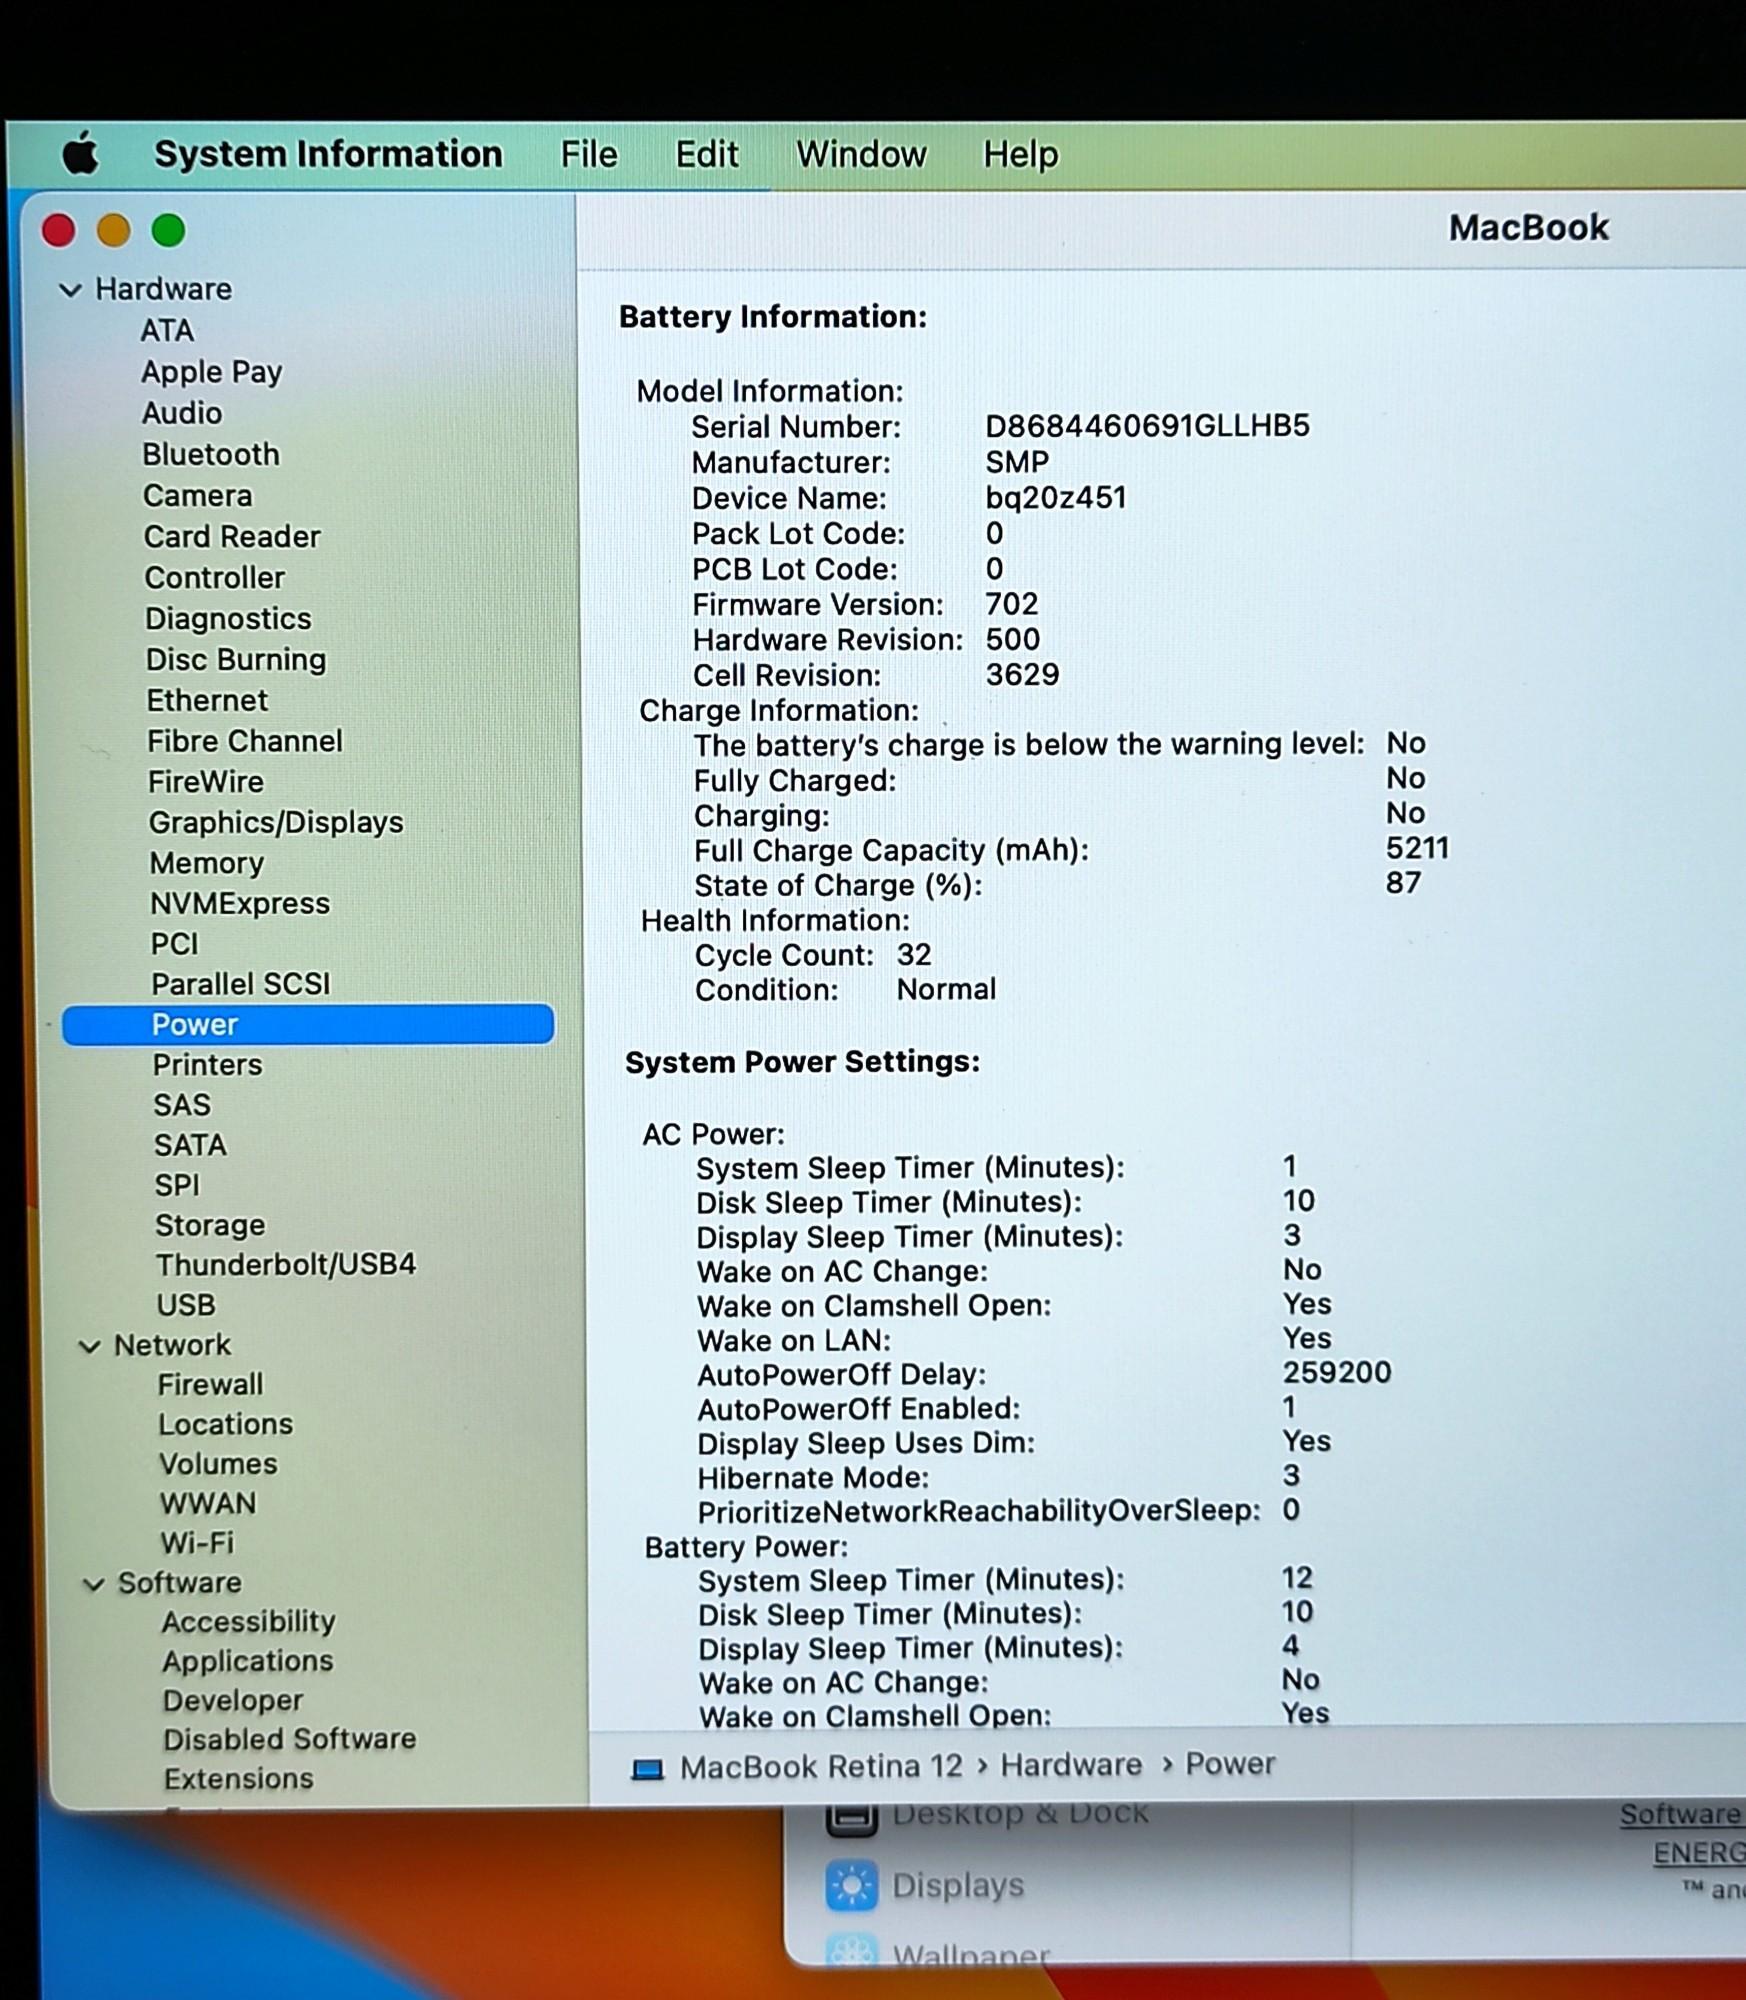
Task: Open the Help menu
Action: (1020, 154)
